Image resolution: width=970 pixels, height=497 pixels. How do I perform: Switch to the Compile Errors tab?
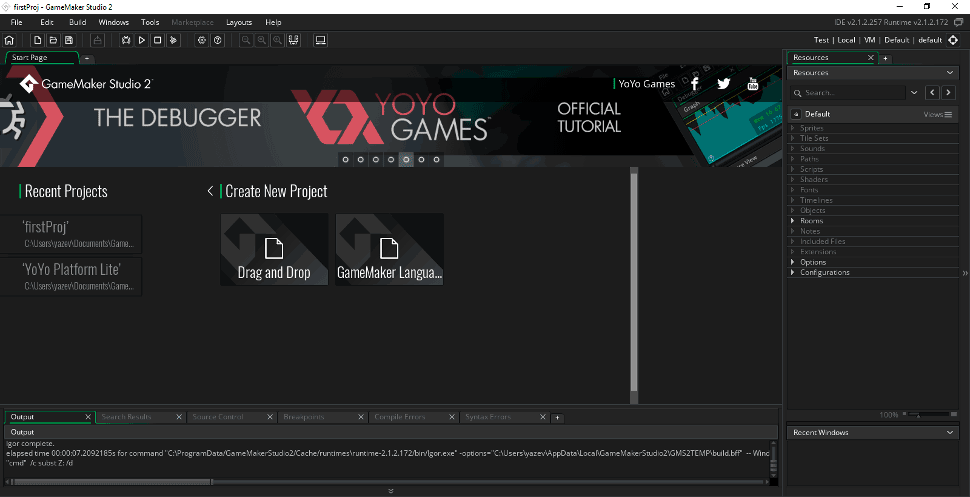(400, 417)
